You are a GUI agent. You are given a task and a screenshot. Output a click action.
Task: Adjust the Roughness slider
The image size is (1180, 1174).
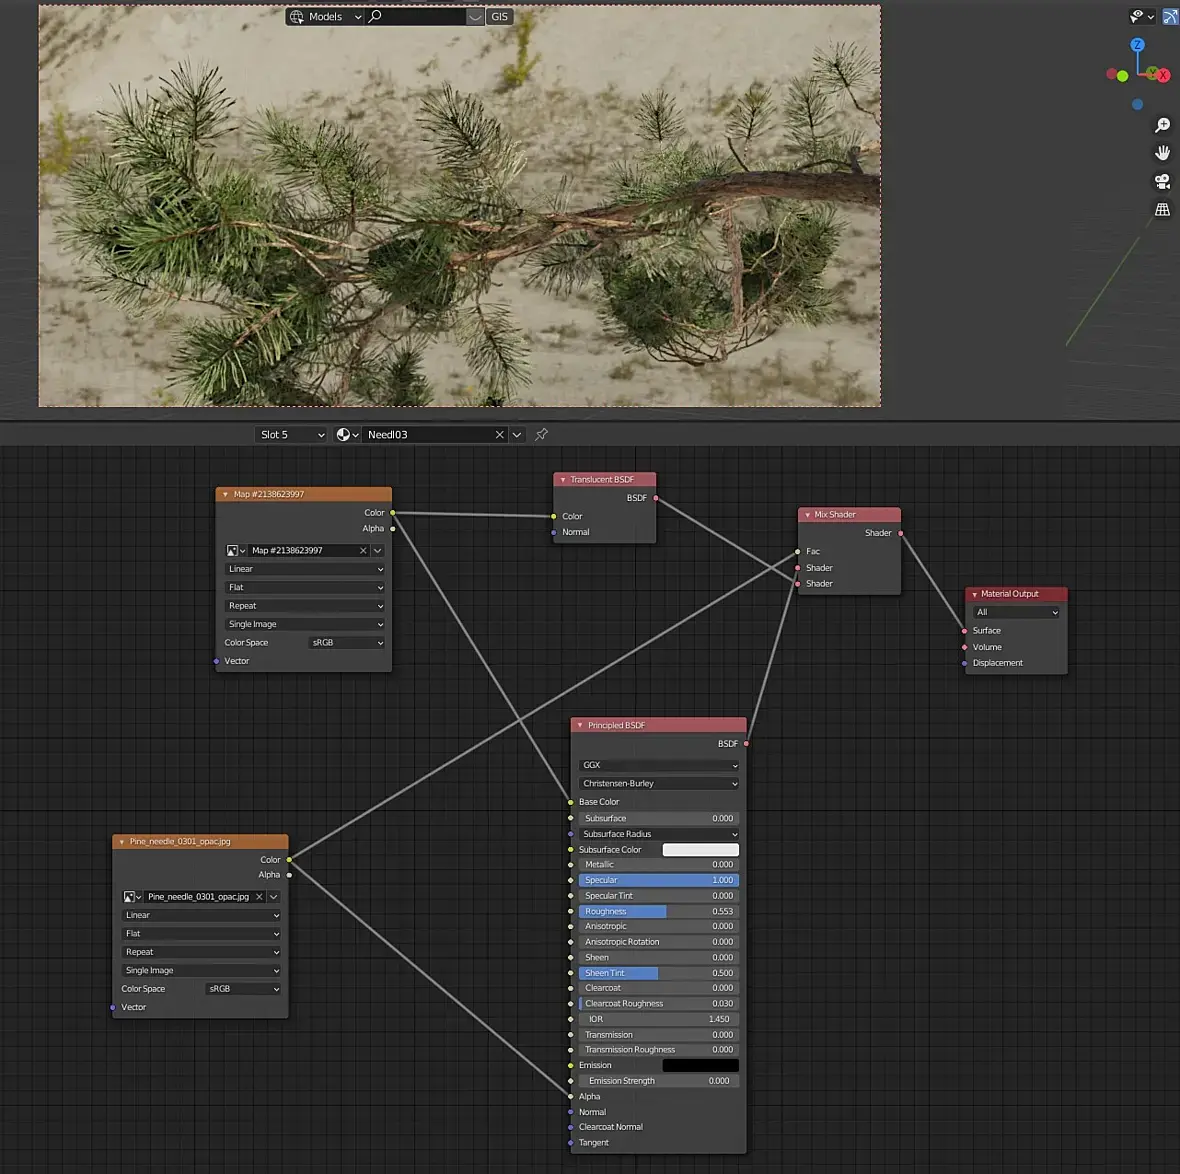pos(658,911)
